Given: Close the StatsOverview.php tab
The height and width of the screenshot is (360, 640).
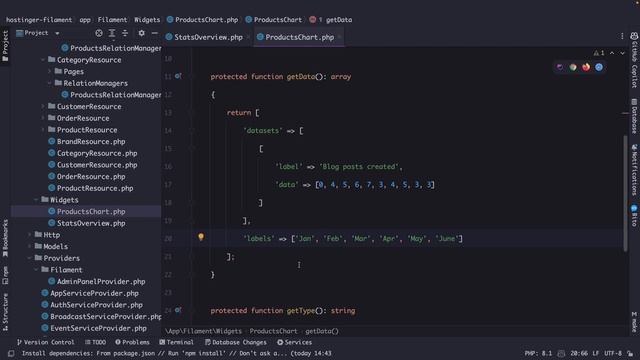Looking at the screenshot, I should (248, 37).
